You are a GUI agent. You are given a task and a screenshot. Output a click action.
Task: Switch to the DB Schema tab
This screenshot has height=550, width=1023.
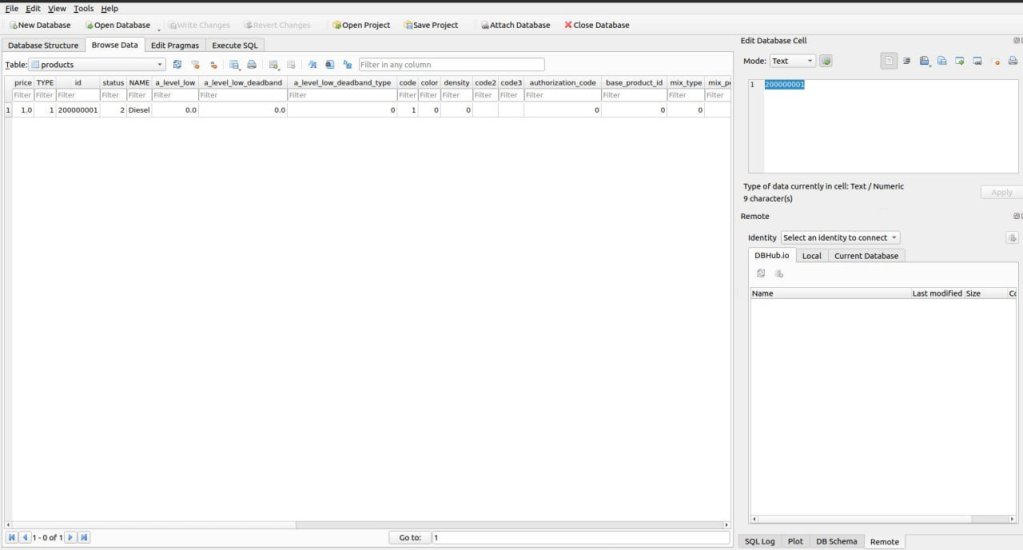[x=834, y=541]
